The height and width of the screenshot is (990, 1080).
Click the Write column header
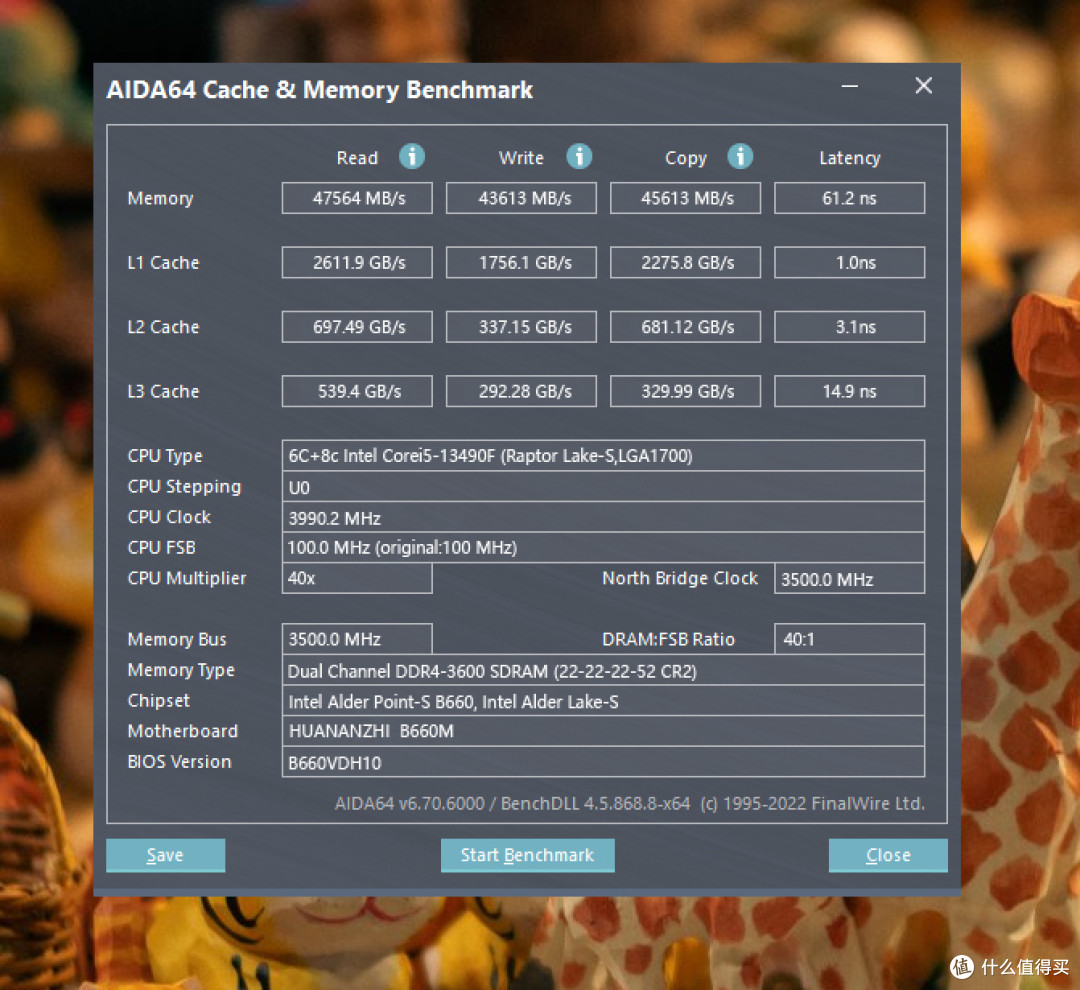tap(521, 158)
